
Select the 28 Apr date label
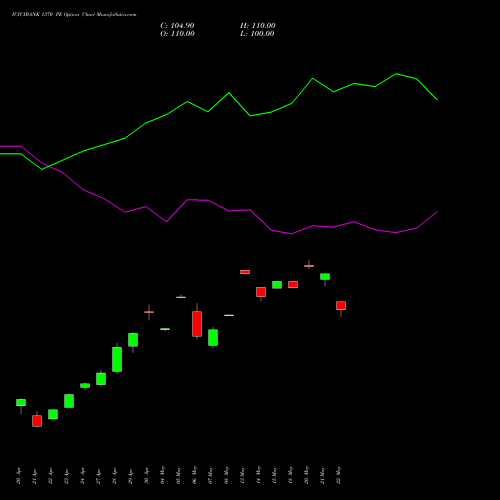pyautogui.click(x=115, y=476)
